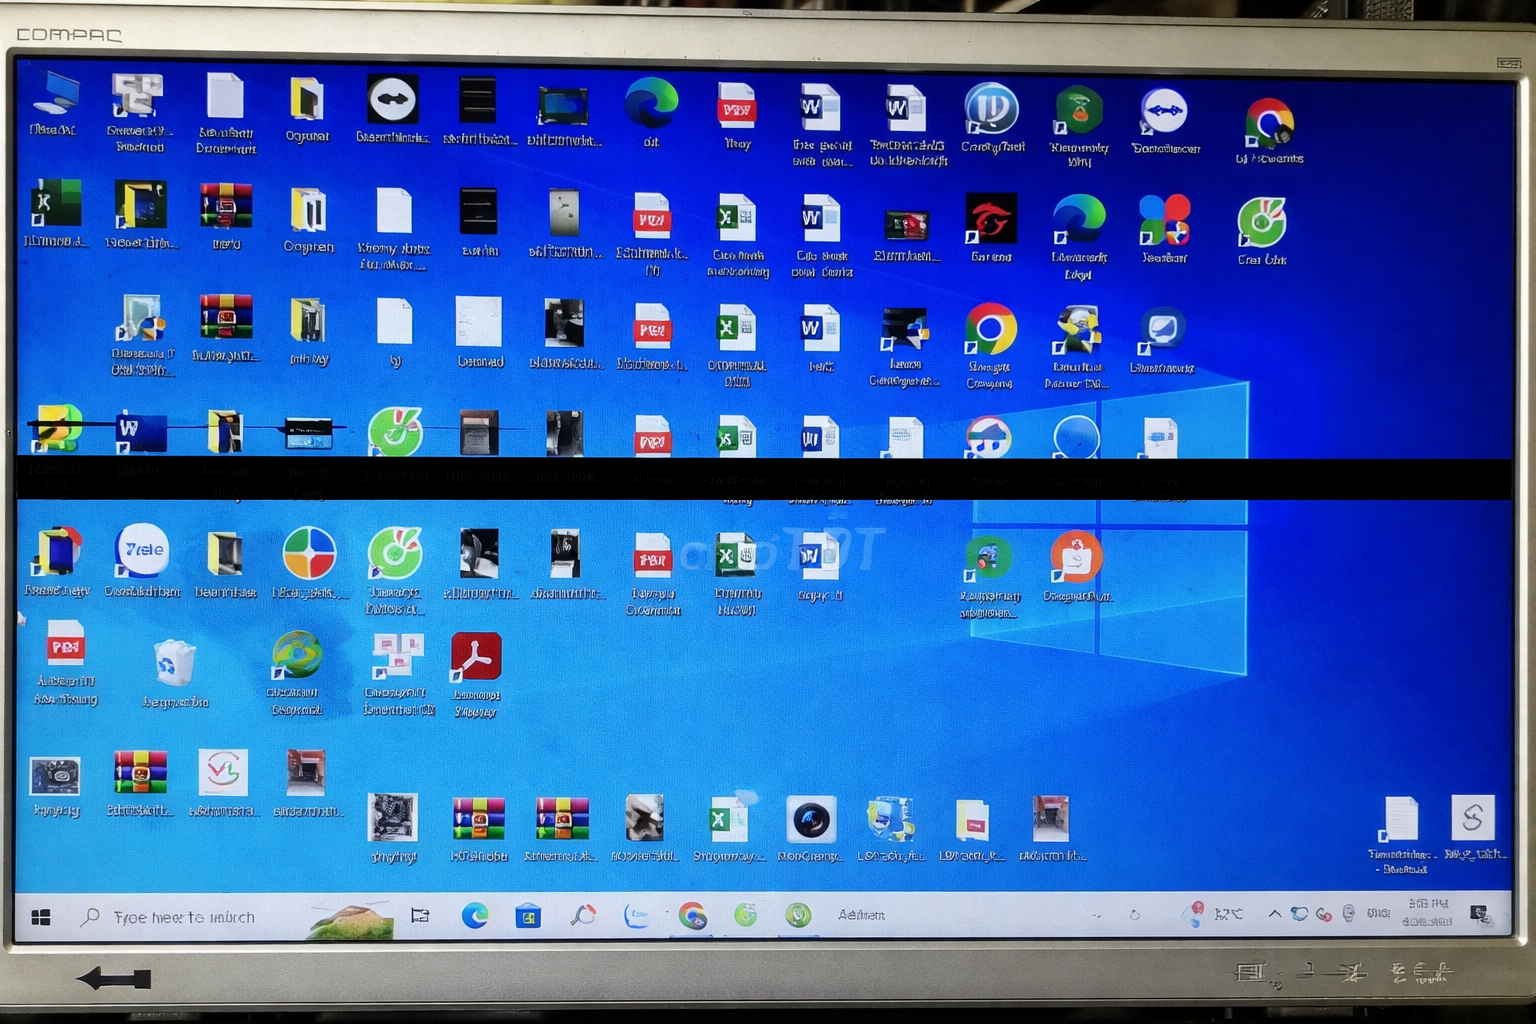Open the notification center icon
Screen dimensions: 1536x1024
[x=1479, y=913]
